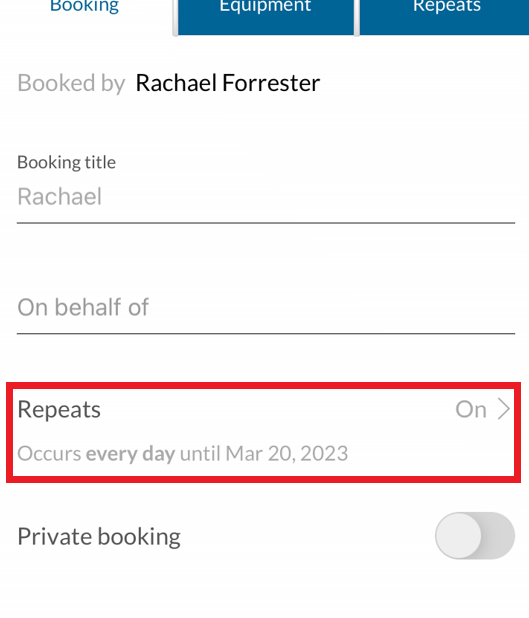Image resolution: width=529 pixels, height=618 pixels.
Task: Open the Equipment tab
Action: 266,16
